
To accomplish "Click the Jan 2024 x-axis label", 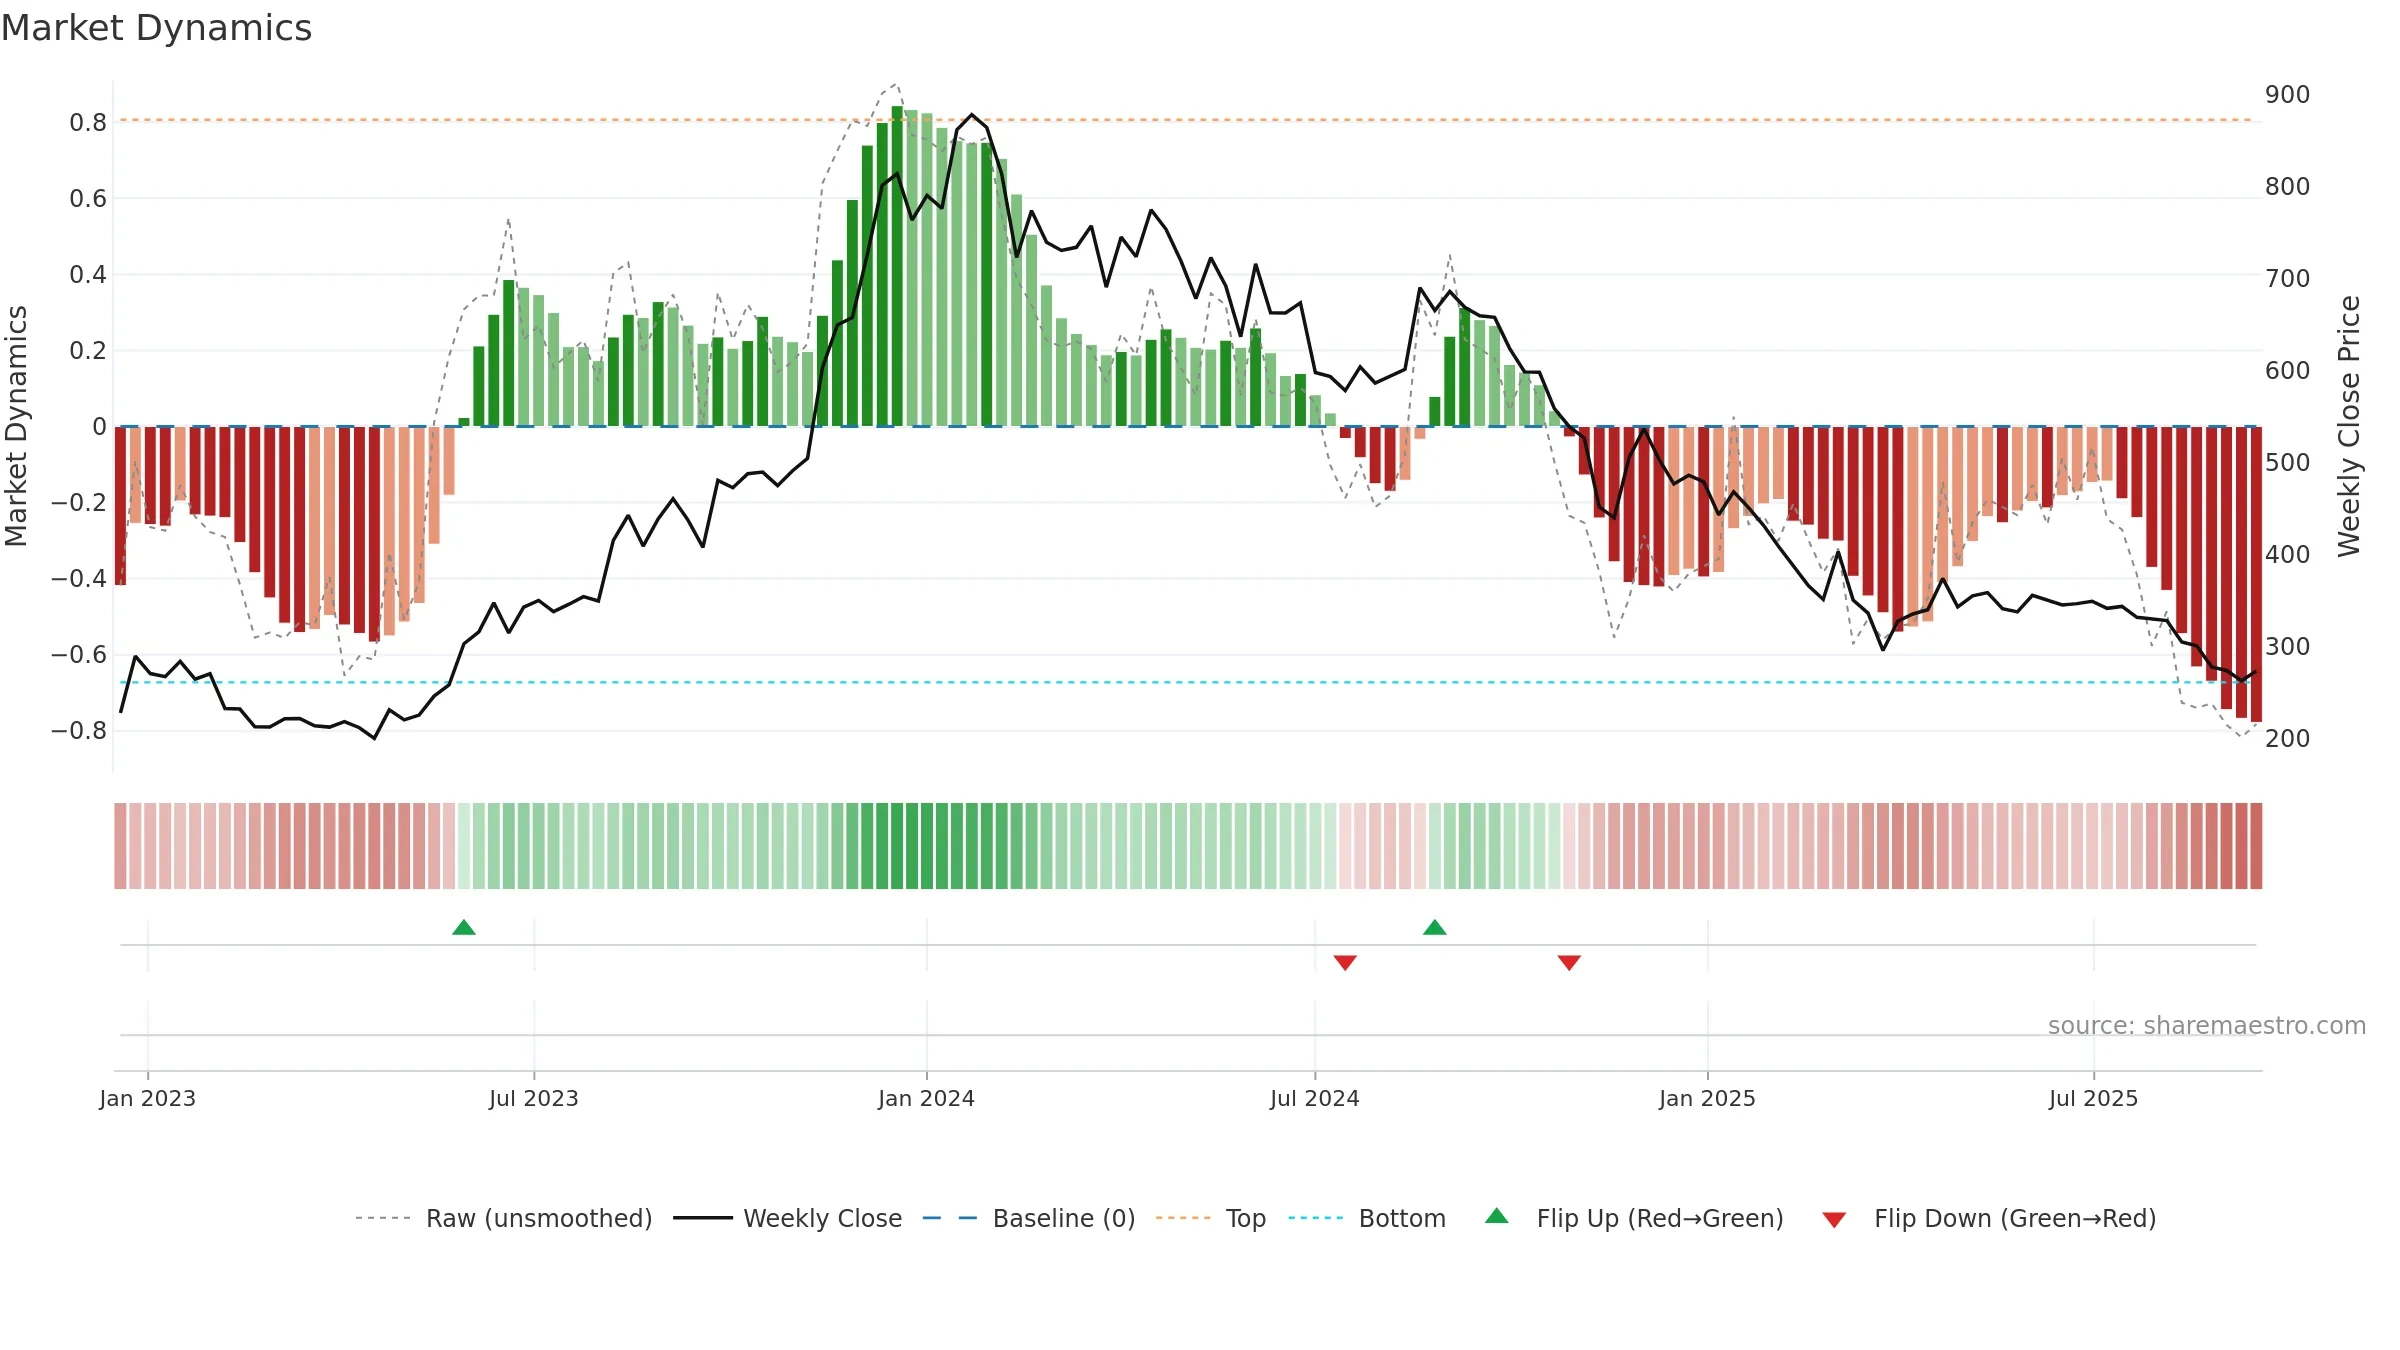I will click(x=927, y=1098).
